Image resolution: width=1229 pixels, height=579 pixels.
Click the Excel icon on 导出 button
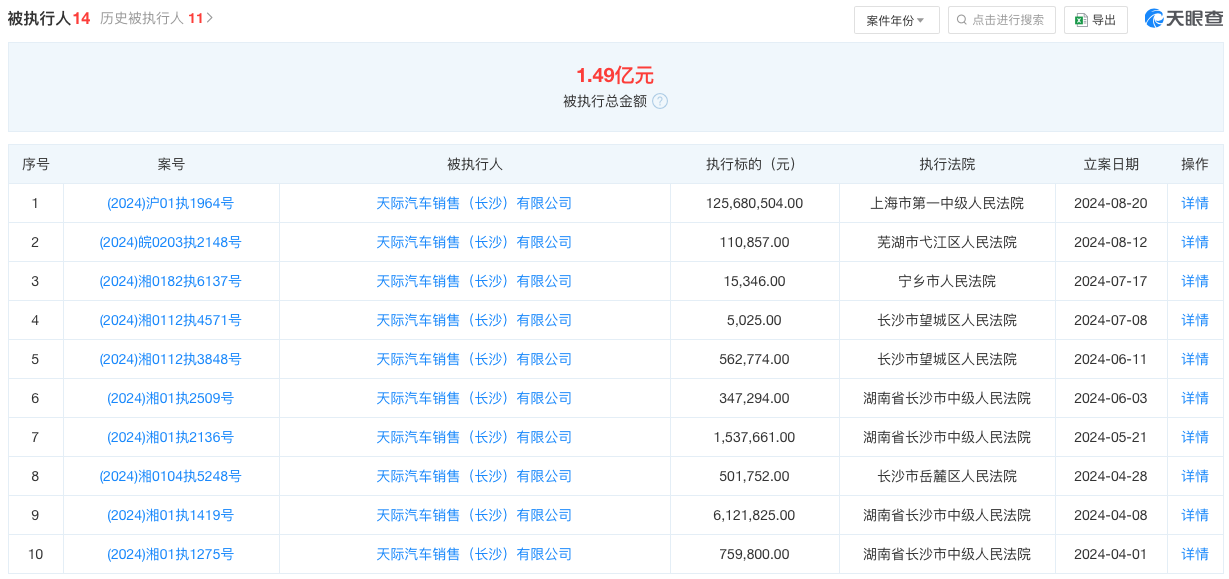[1081, 20]
